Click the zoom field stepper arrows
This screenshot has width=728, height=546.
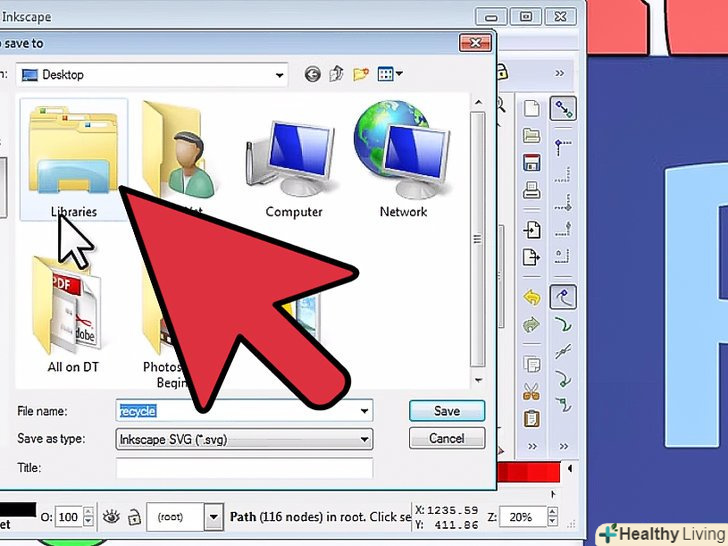click(552, 517)
